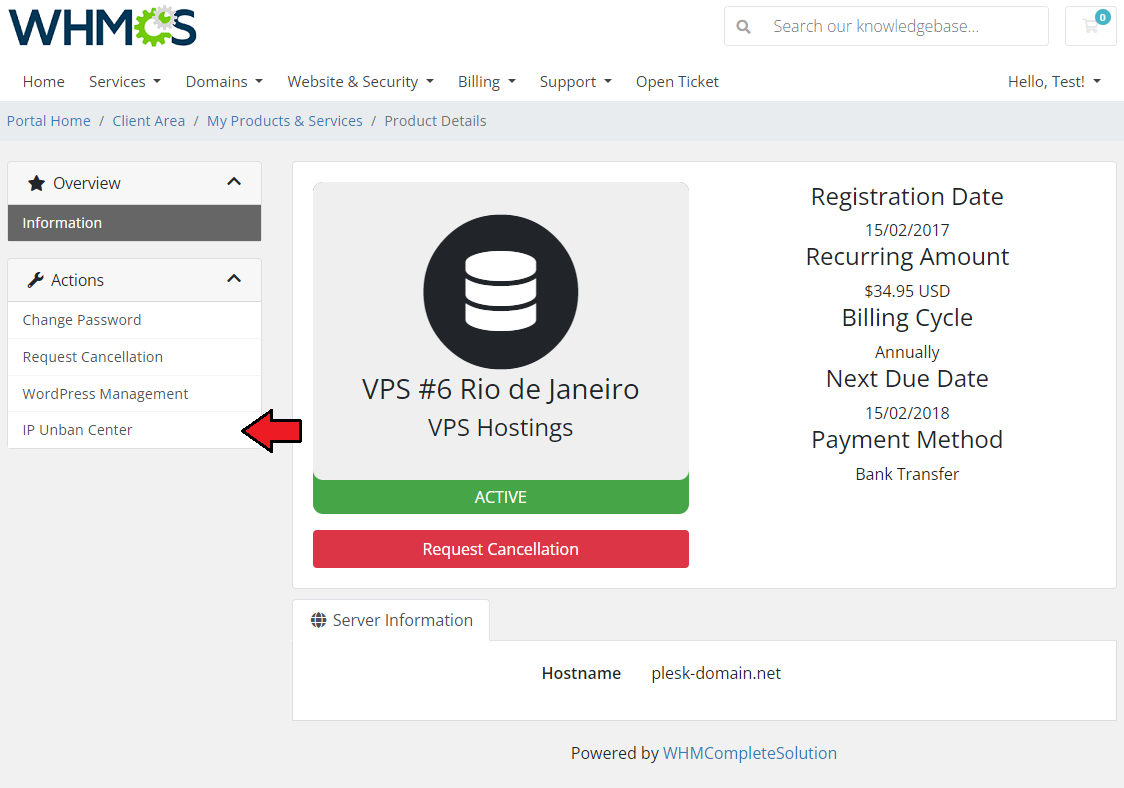Click Product Details breadcrumb text
Screen dimensions: 1124x788
point(435,121)
